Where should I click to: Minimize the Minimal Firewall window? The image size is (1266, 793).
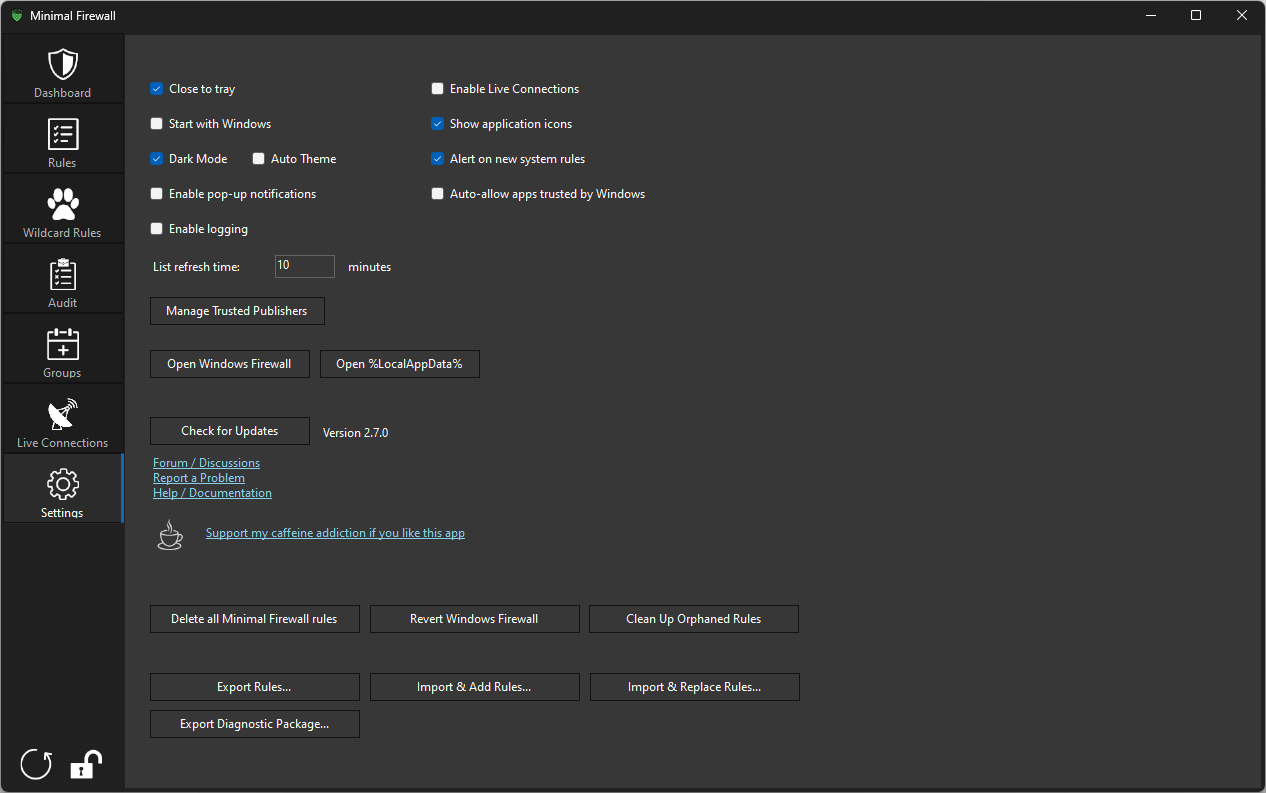1150,16
